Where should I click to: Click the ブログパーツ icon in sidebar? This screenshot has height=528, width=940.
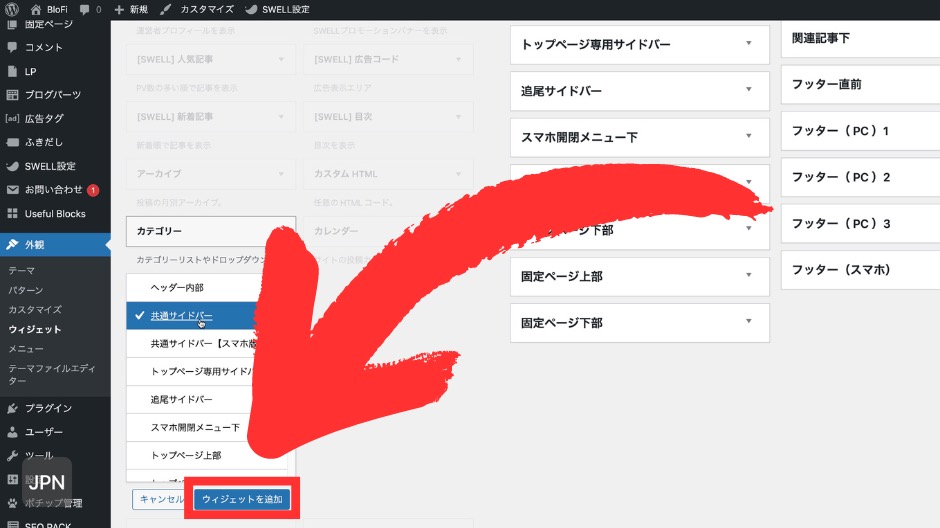click(12, 95)
